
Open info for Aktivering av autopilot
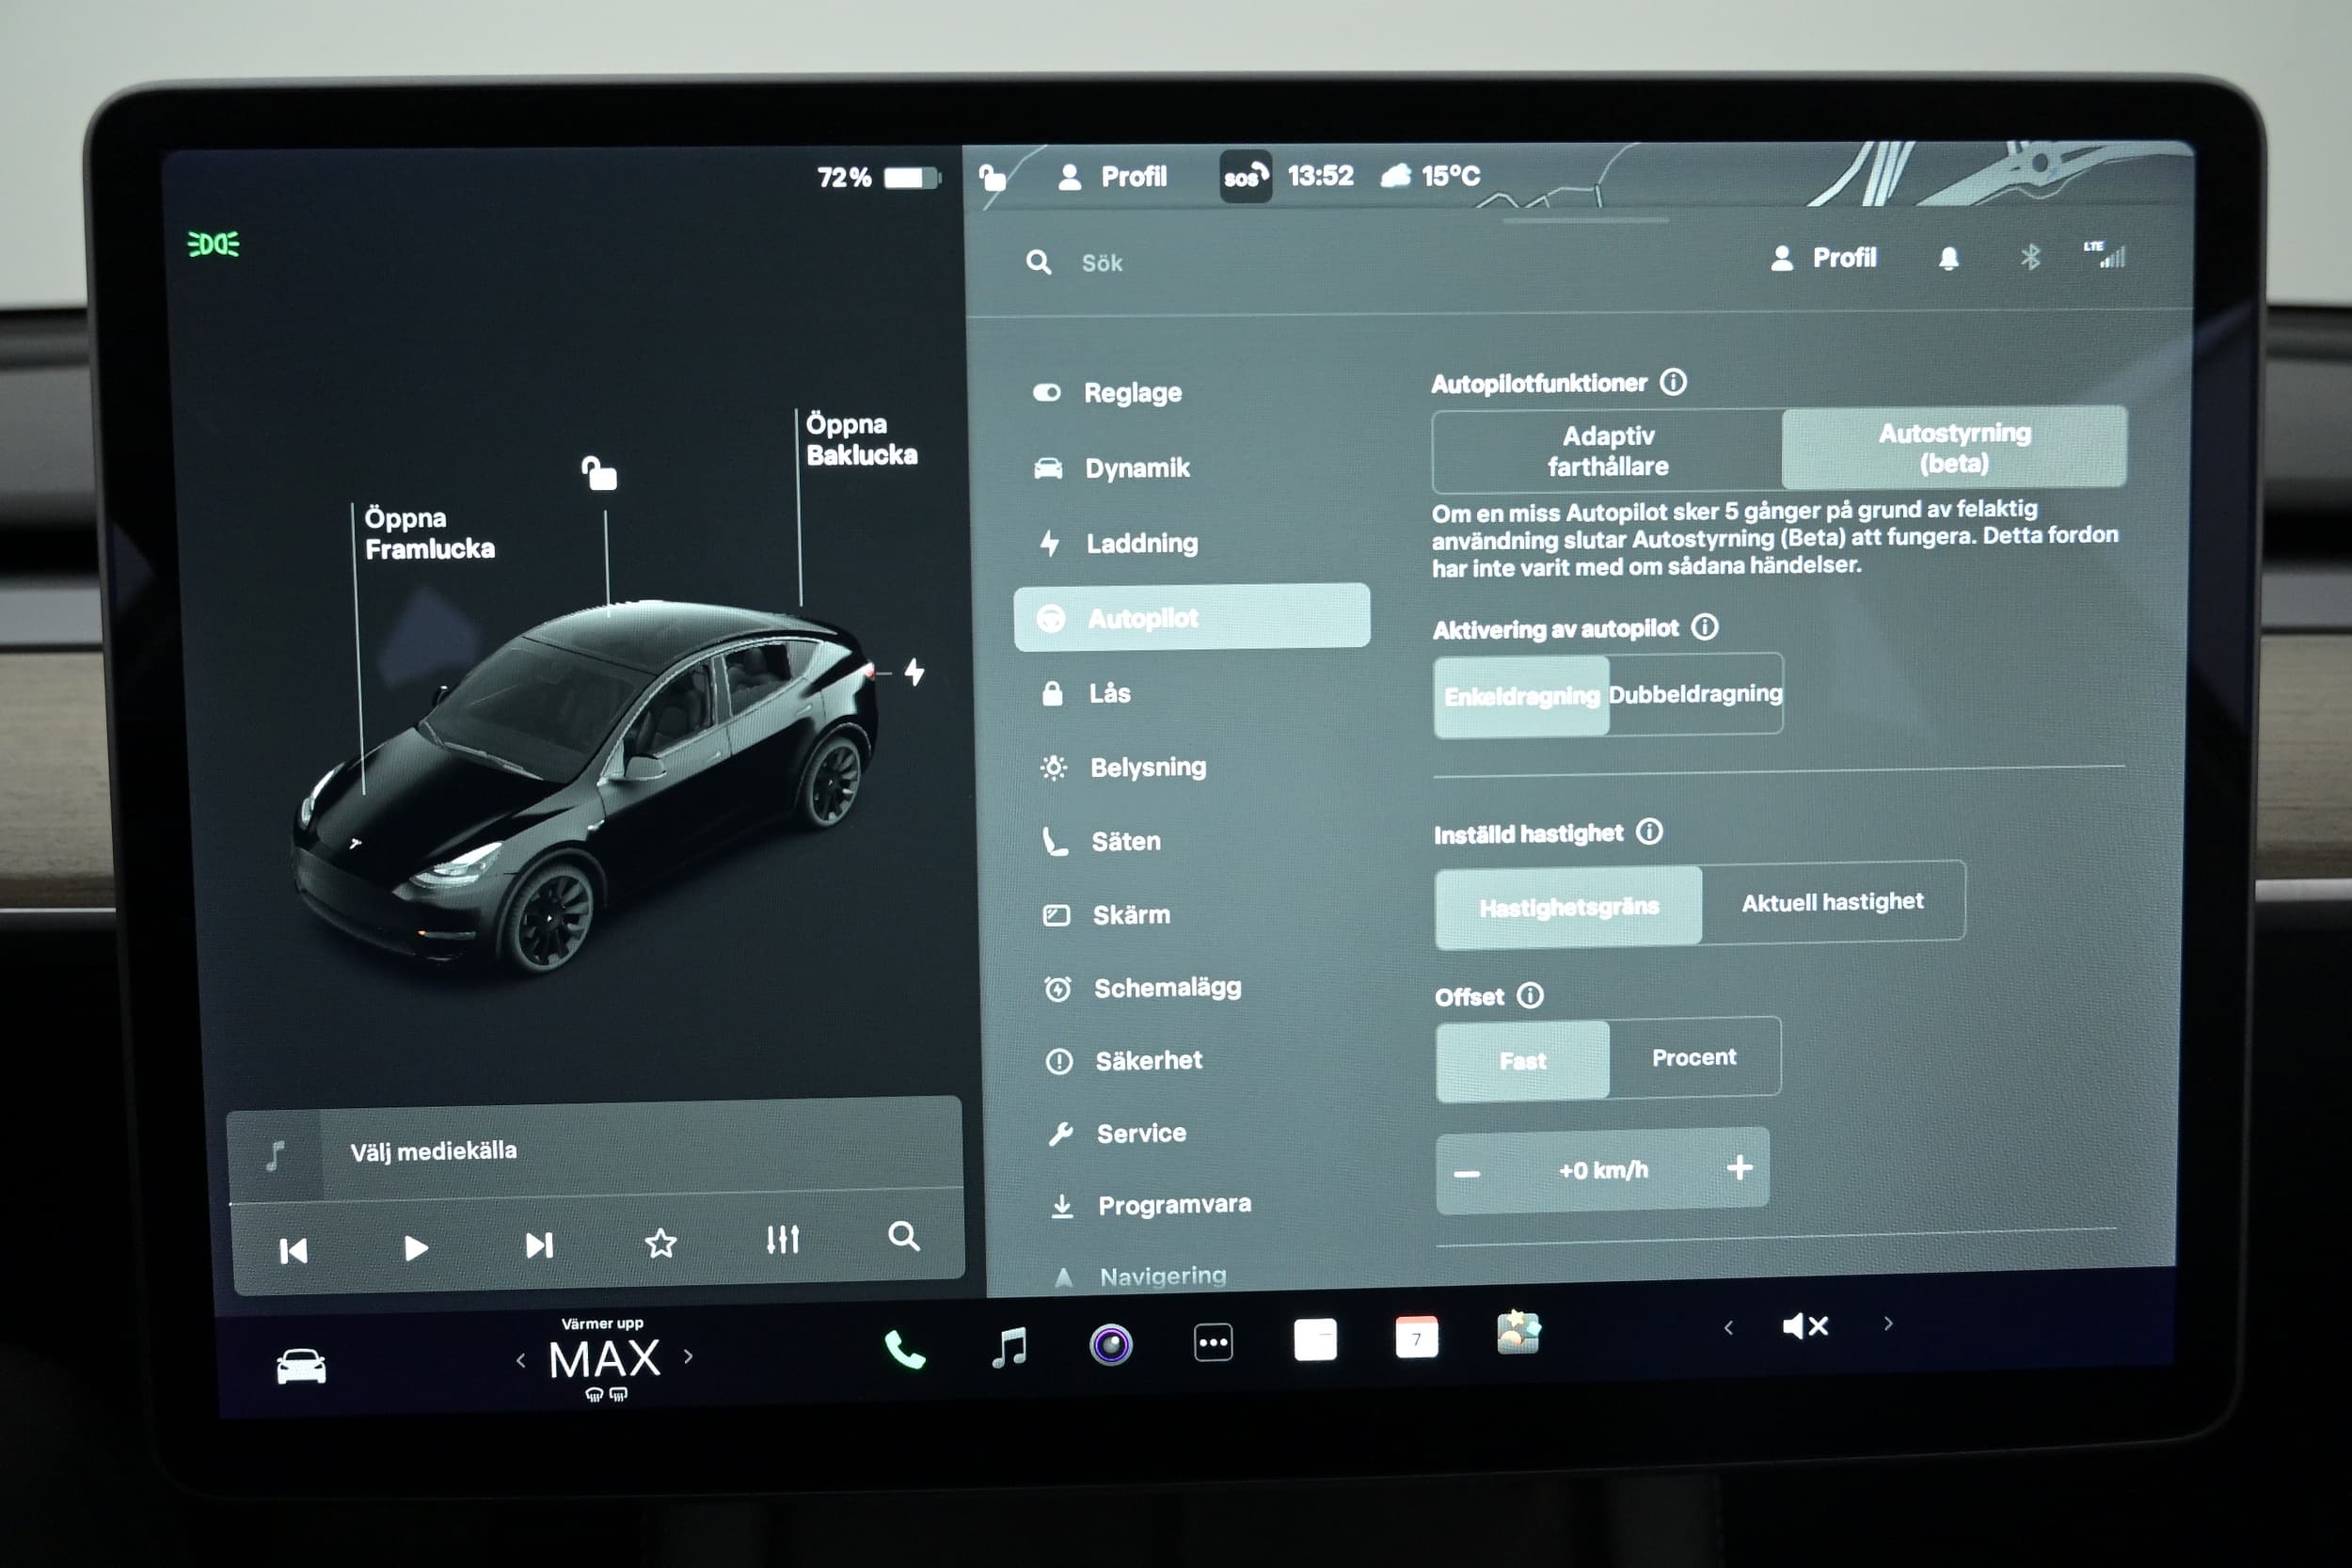[x=1704, y=627]
